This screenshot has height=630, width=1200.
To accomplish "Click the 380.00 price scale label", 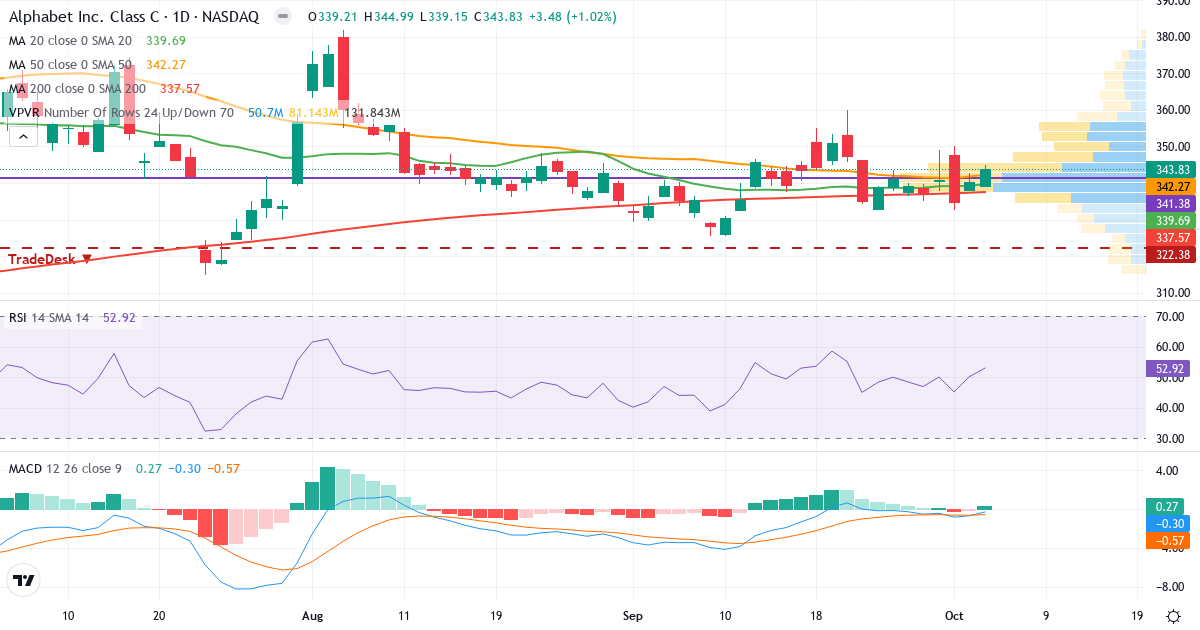I will (1172, 37).
